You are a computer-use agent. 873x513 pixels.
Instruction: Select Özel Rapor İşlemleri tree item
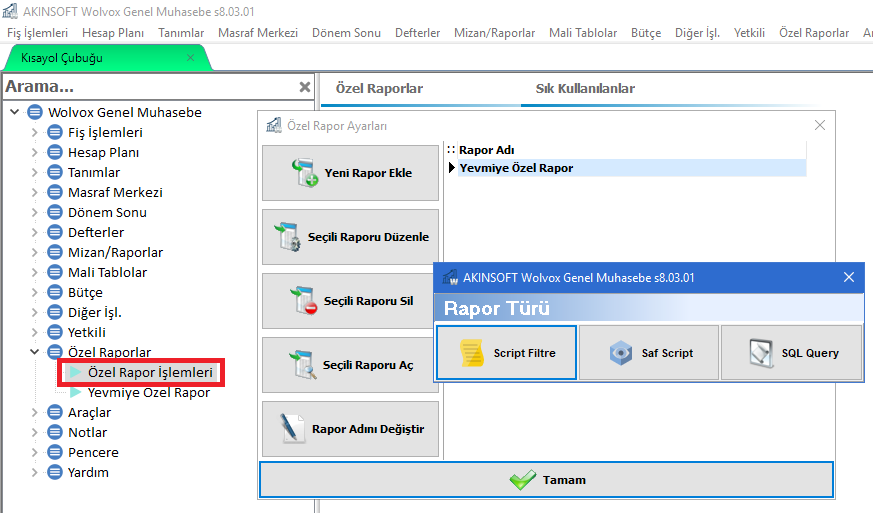[150, 372]
